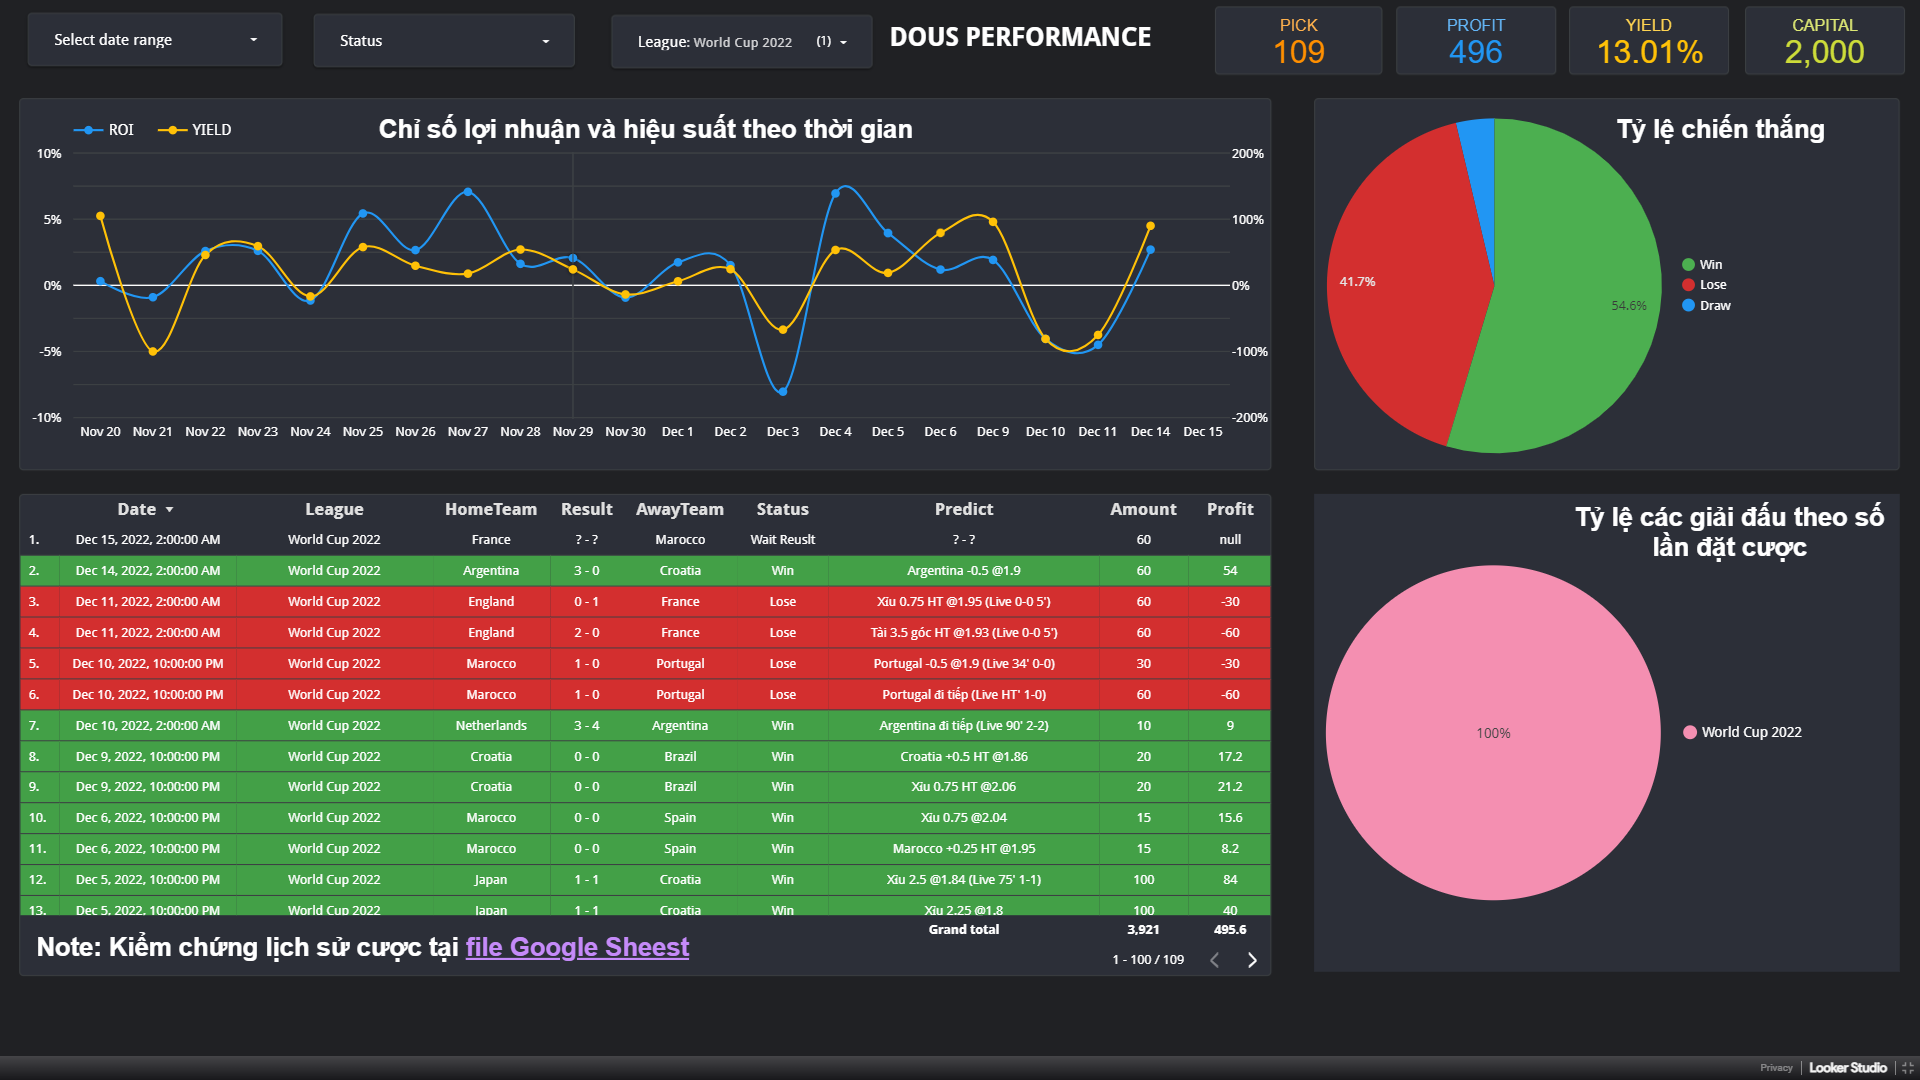The height and width of the screenshot is (1080, 1920).
Task: Click the Privacy link in footer
Action: (x=1776, y=1068)
